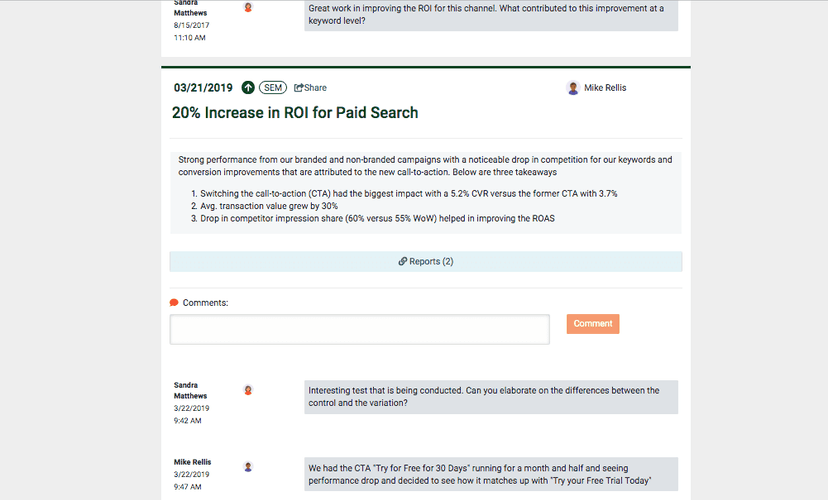Click the 'Interesting test that is being conducted' comment

491,397
